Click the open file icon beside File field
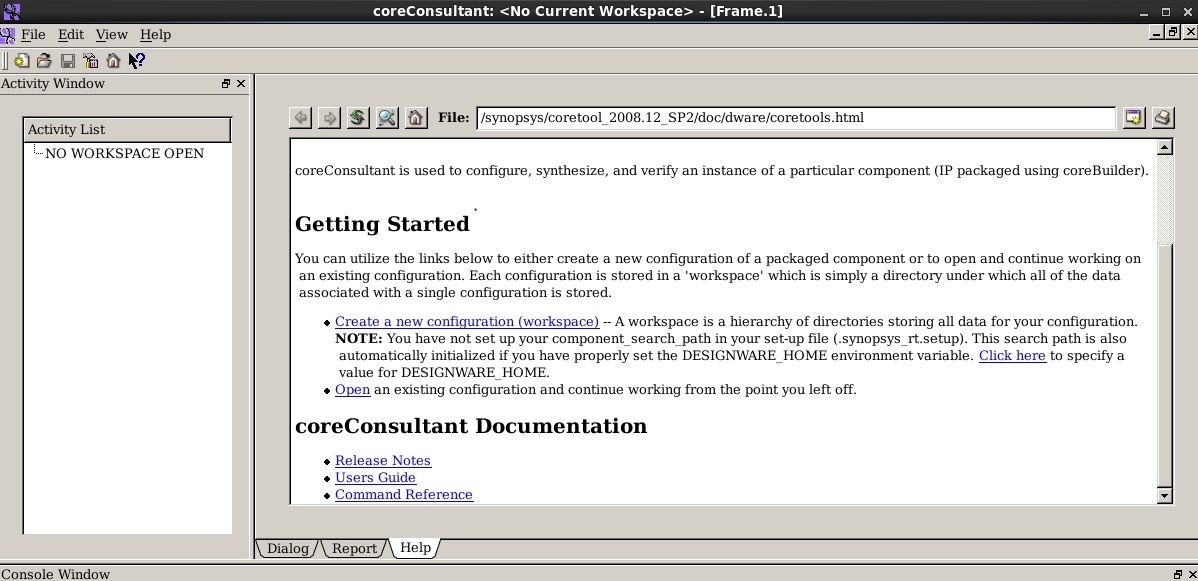The image size is (1198, 581). click(1133, 118)
